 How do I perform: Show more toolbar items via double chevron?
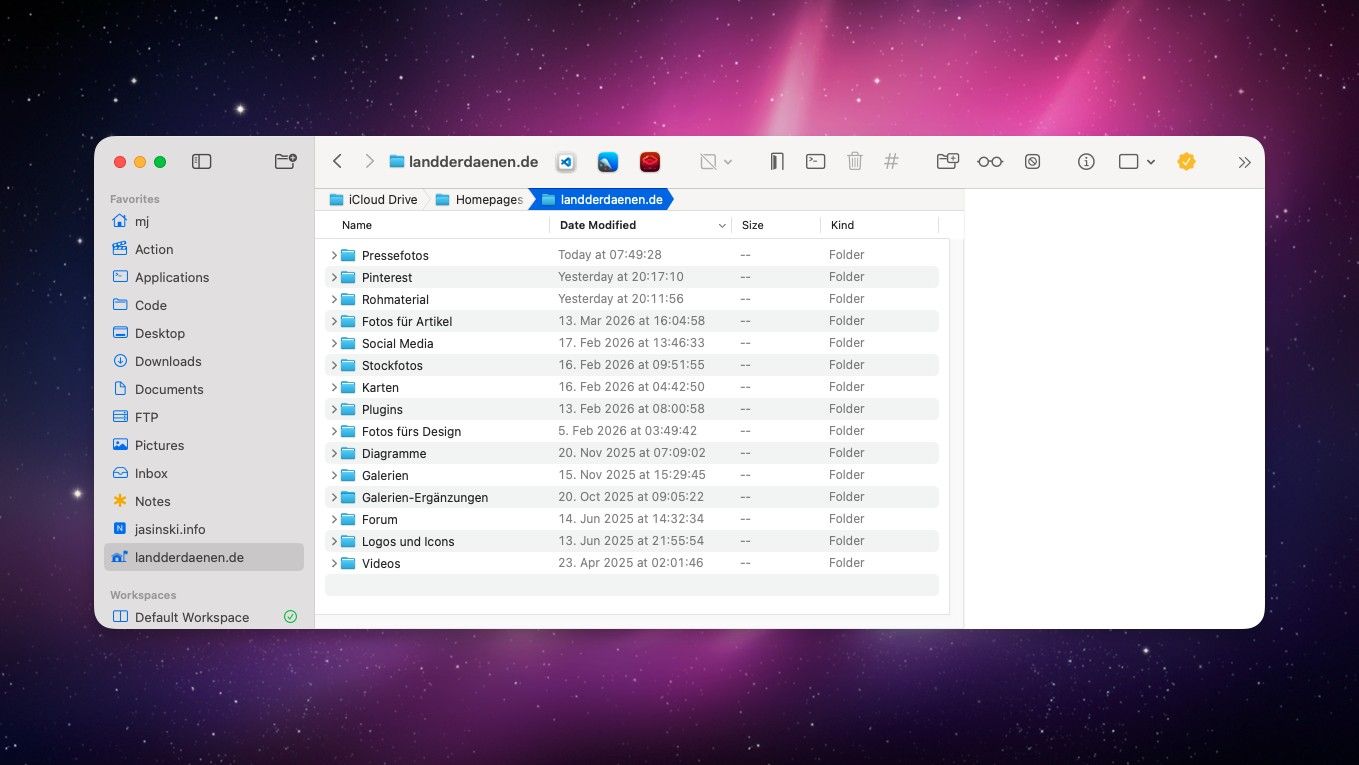[1244, 162]
